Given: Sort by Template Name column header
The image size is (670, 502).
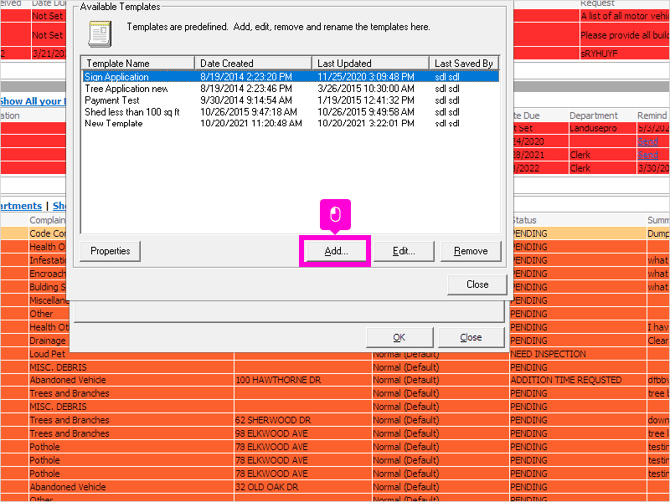Looking at the screenshot, I should [138, 63].
